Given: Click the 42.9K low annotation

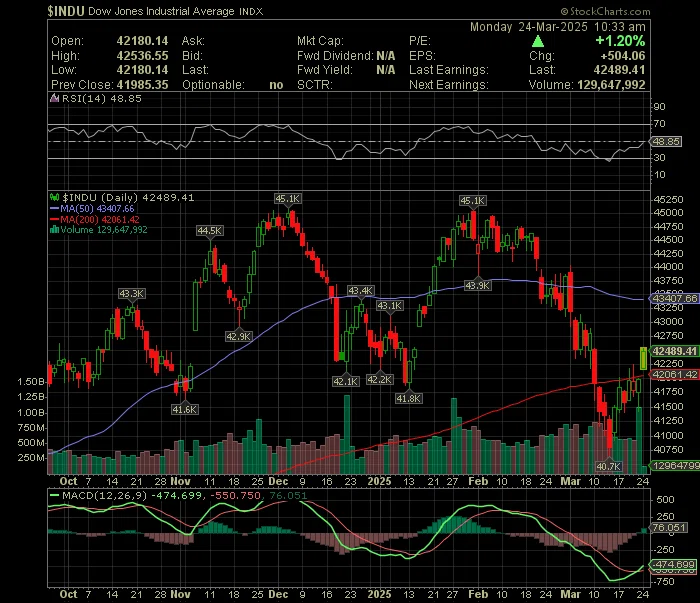Looking at the screenshot, I should [239, 337].
